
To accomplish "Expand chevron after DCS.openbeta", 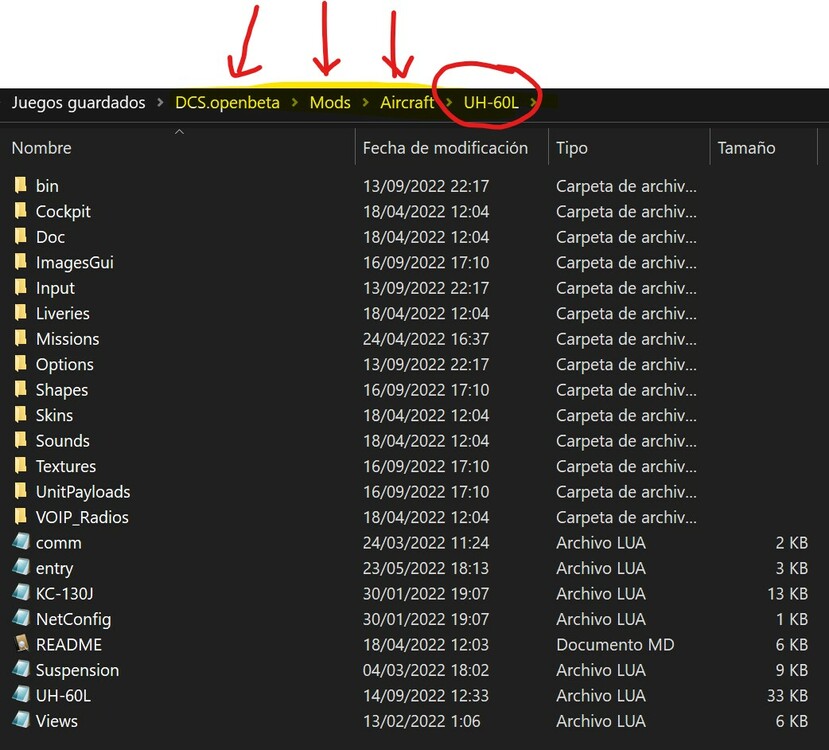I will pos(294,103).
